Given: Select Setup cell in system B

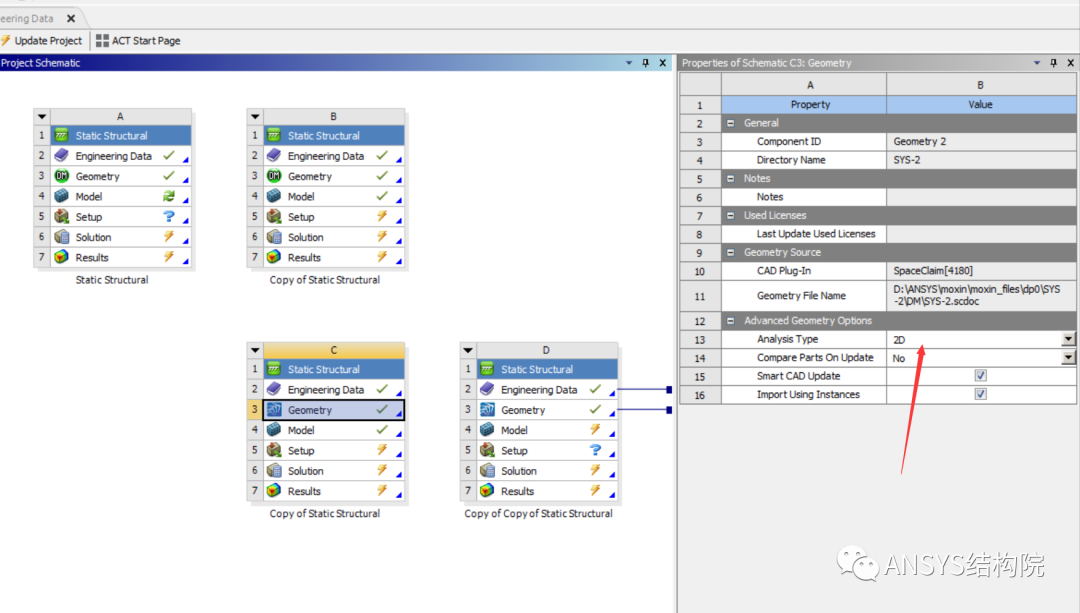Looking at the screenshot, I should pos(333,216).
